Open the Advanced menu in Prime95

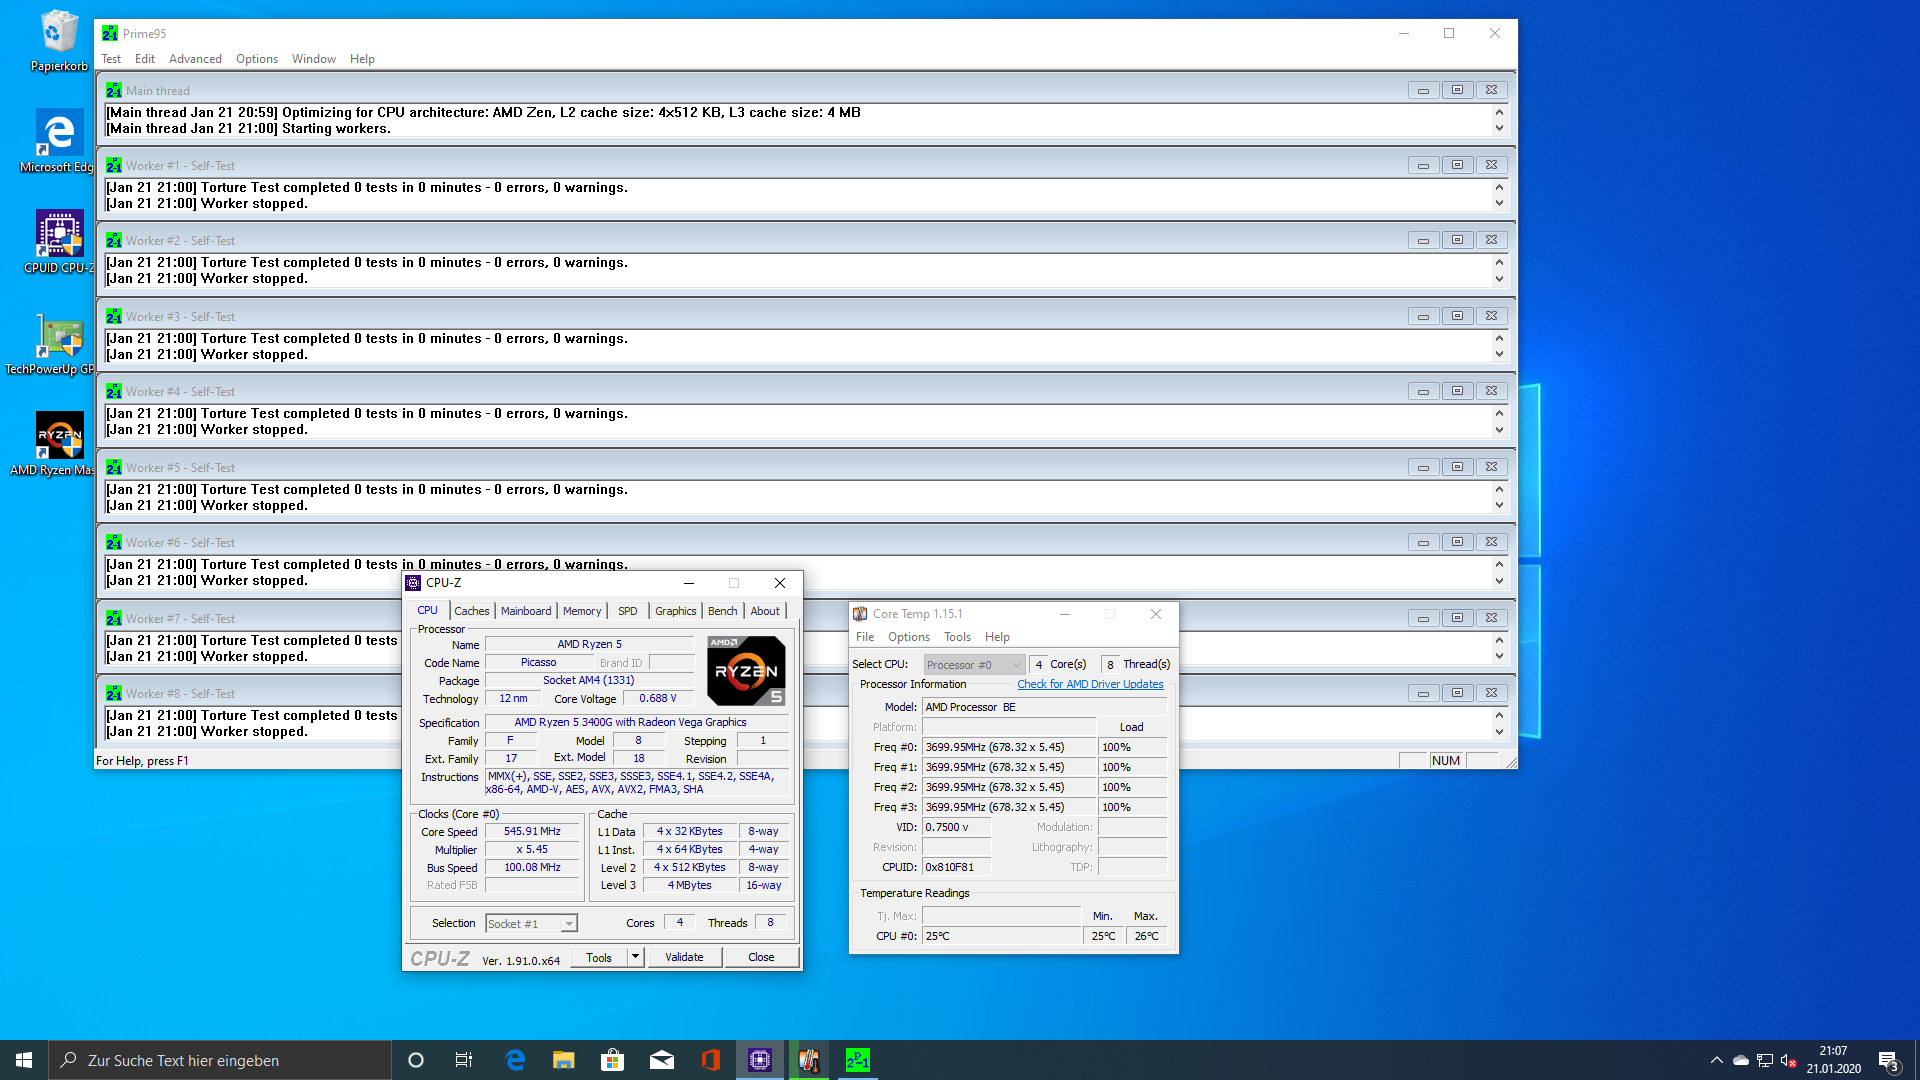pos(195,59)
